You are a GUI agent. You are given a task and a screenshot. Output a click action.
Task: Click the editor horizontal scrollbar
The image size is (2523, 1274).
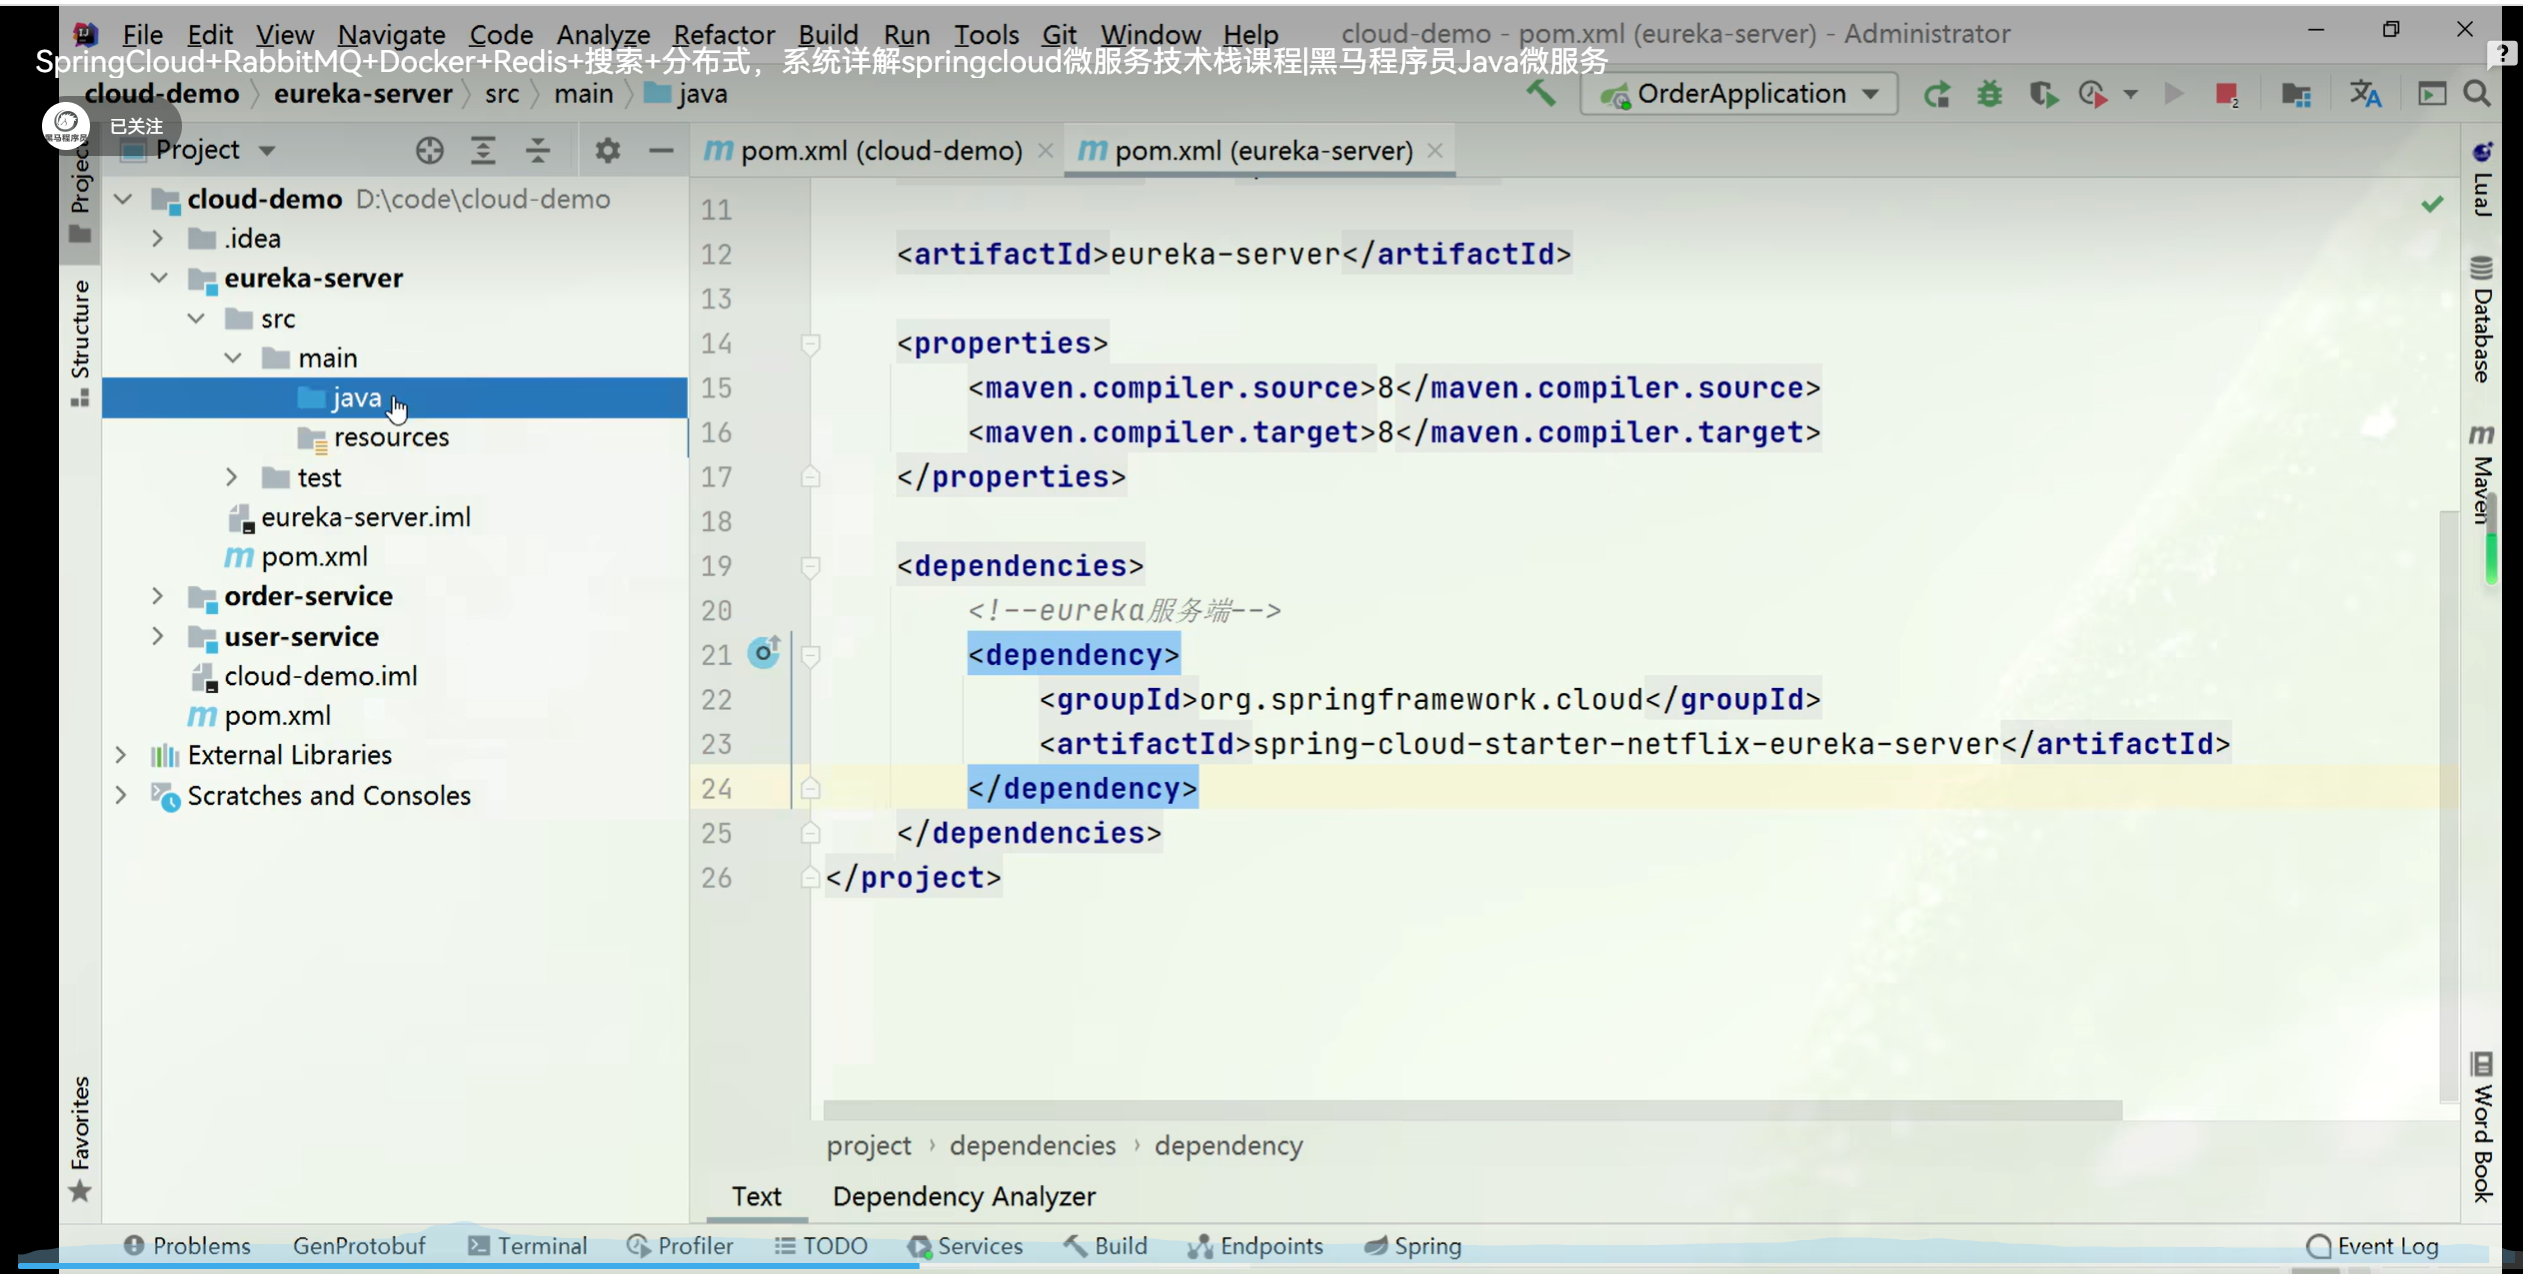pos(1472,1110)
